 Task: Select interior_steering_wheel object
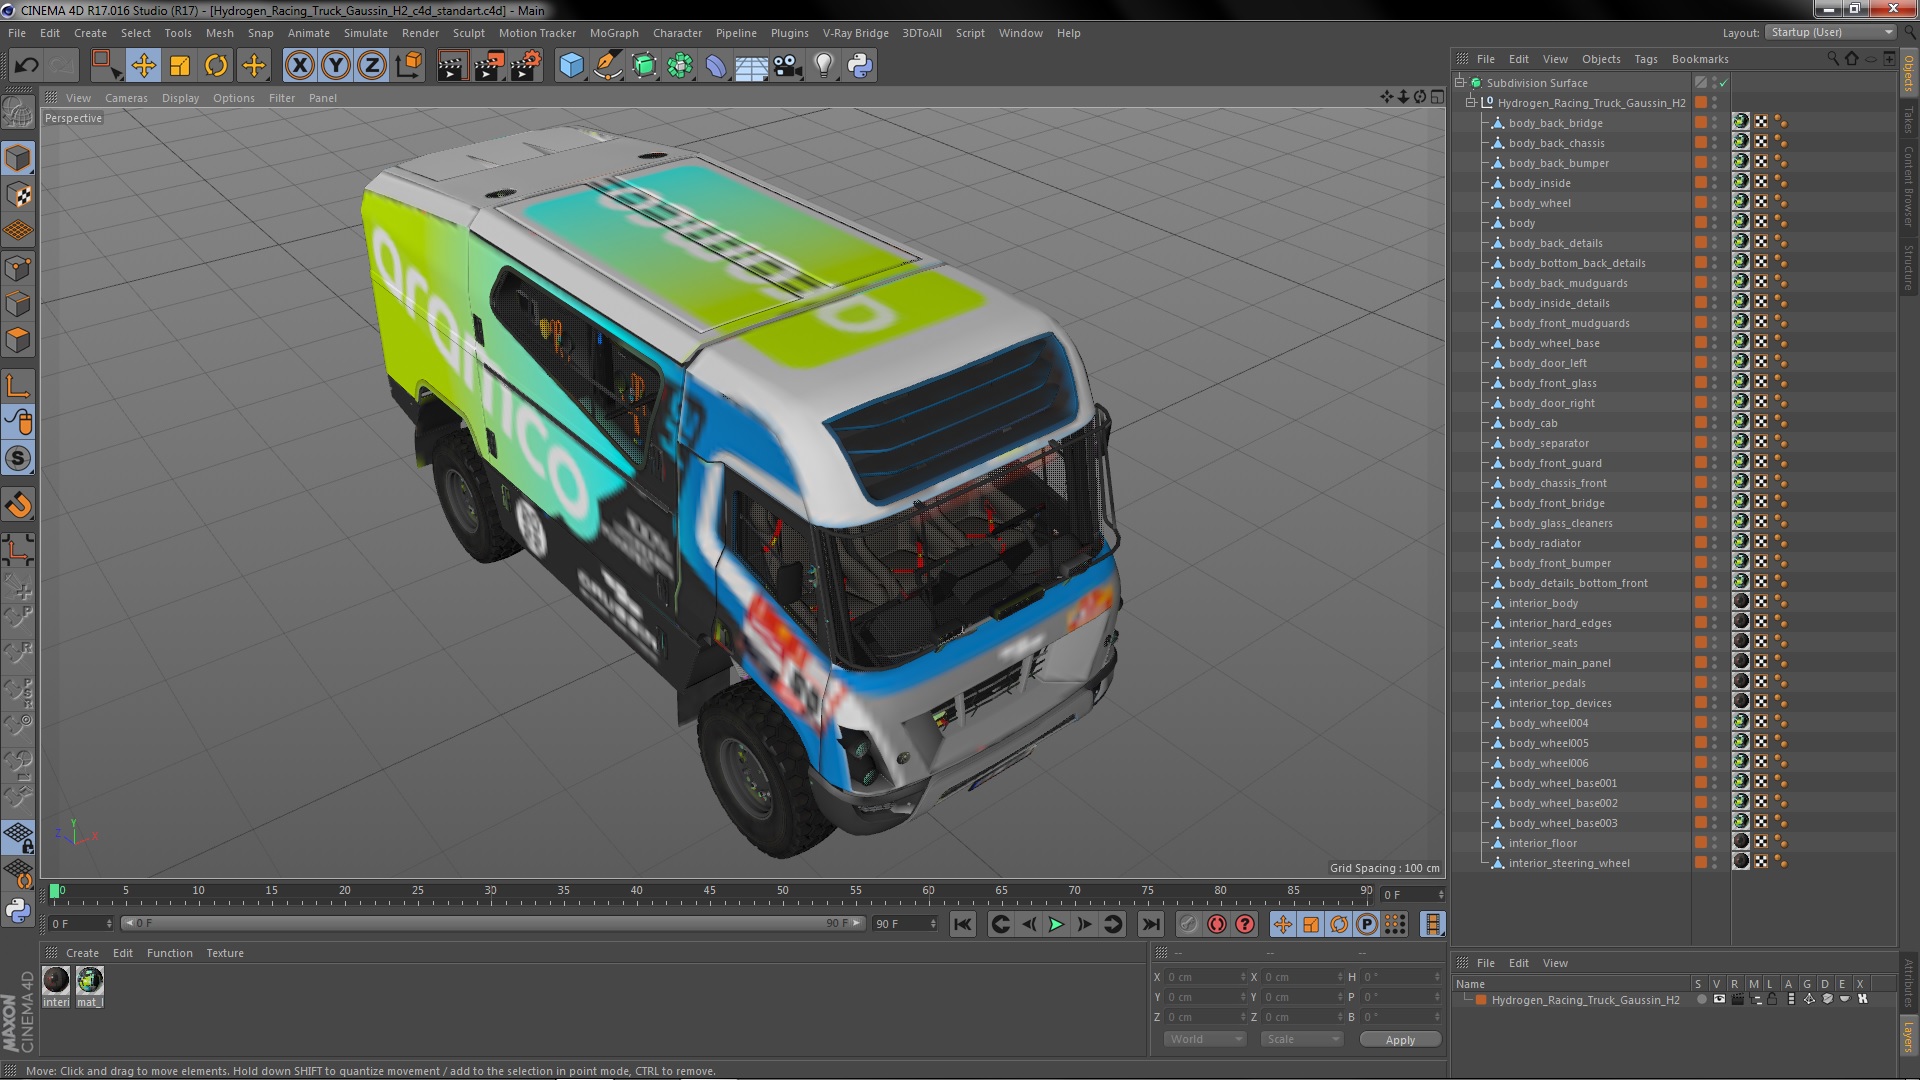(x=1569, y=863)
